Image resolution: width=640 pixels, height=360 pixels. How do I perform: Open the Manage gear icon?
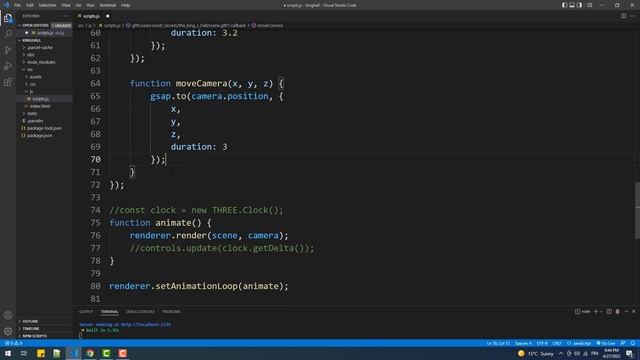coord(8,331)
